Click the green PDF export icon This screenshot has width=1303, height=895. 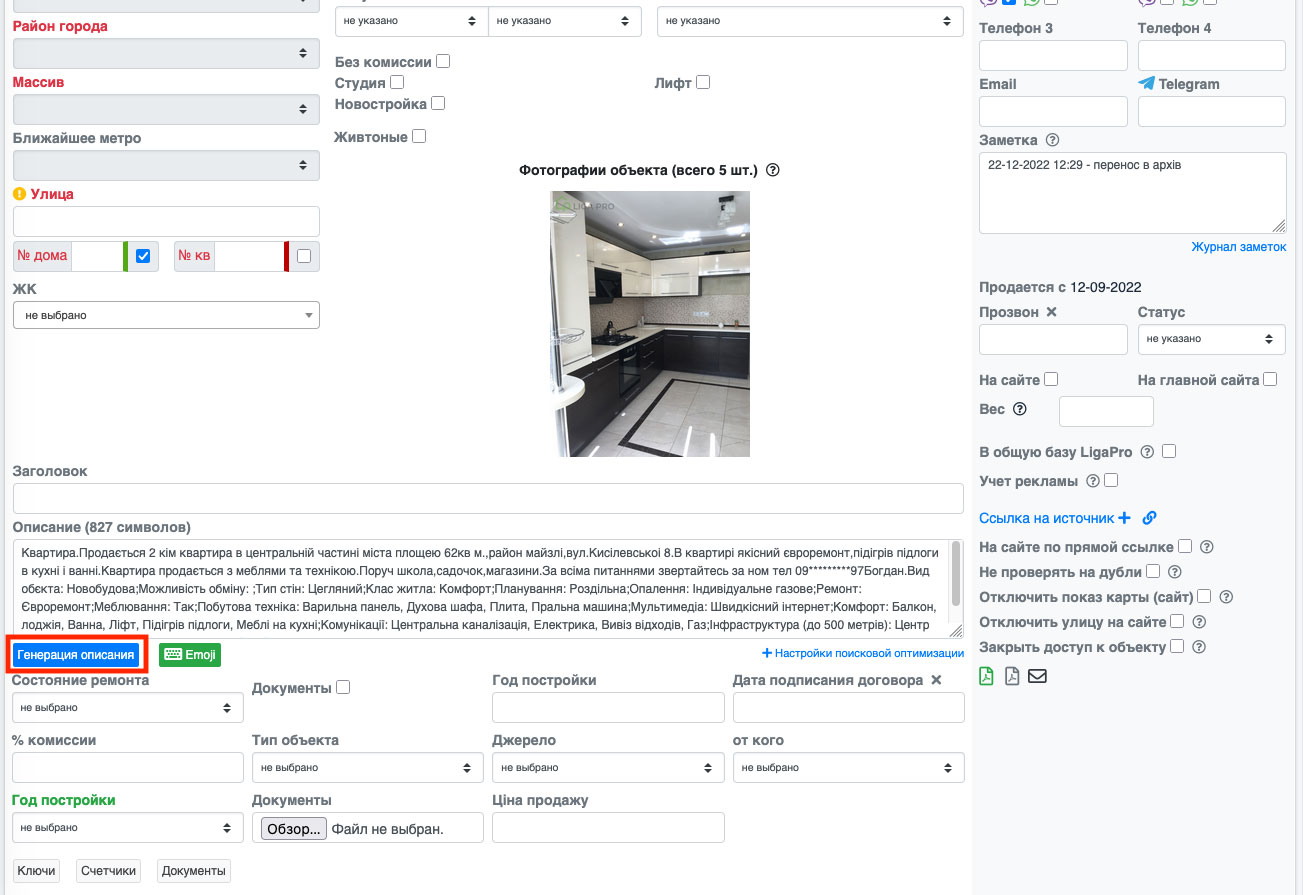pyautogui.click(x=986, y=676)
